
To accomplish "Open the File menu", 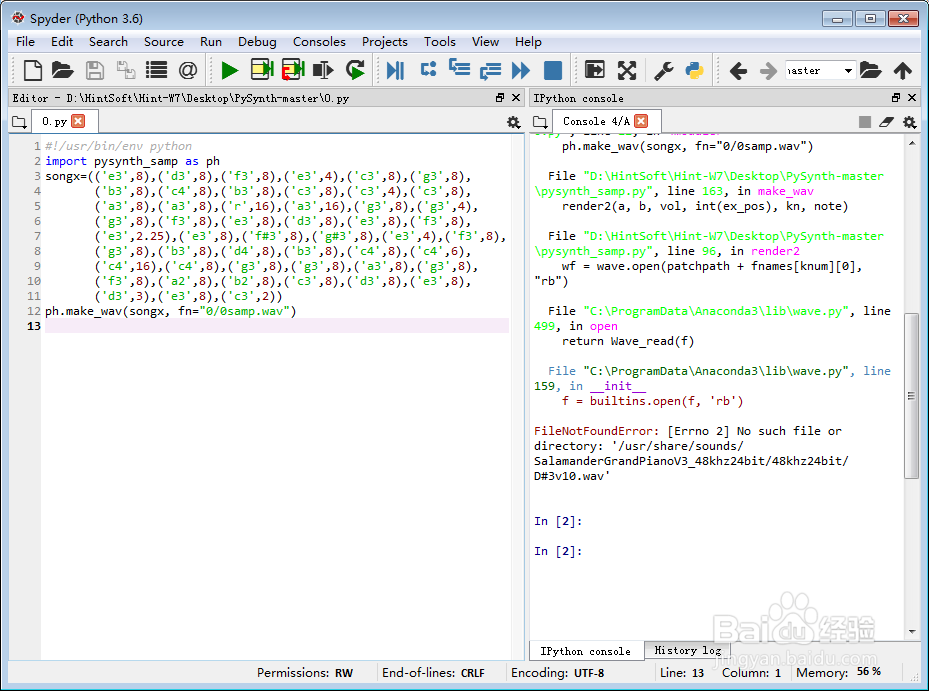I will (x=25, y=41).
